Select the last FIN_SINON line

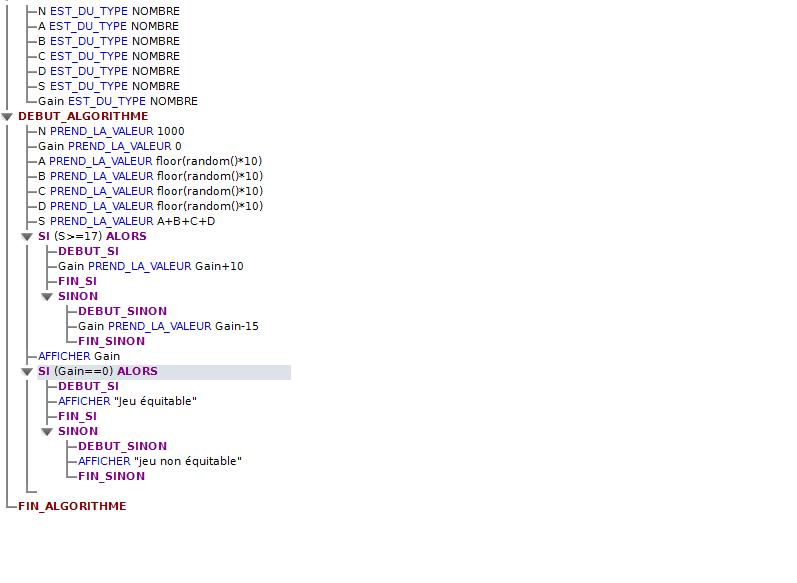pyautogui.click(x=111, y=476)
